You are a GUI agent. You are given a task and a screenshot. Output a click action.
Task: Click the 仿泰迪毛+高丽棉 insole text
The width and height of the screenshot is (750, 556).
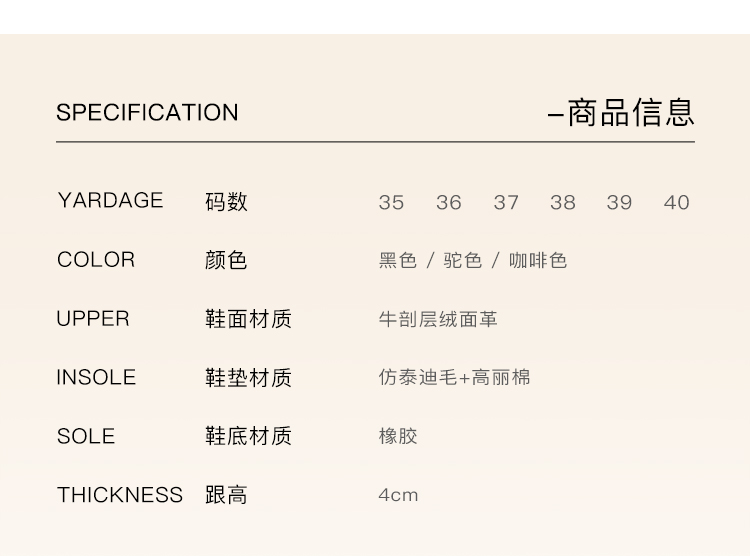pyautogui.click(x=455, y=378)
